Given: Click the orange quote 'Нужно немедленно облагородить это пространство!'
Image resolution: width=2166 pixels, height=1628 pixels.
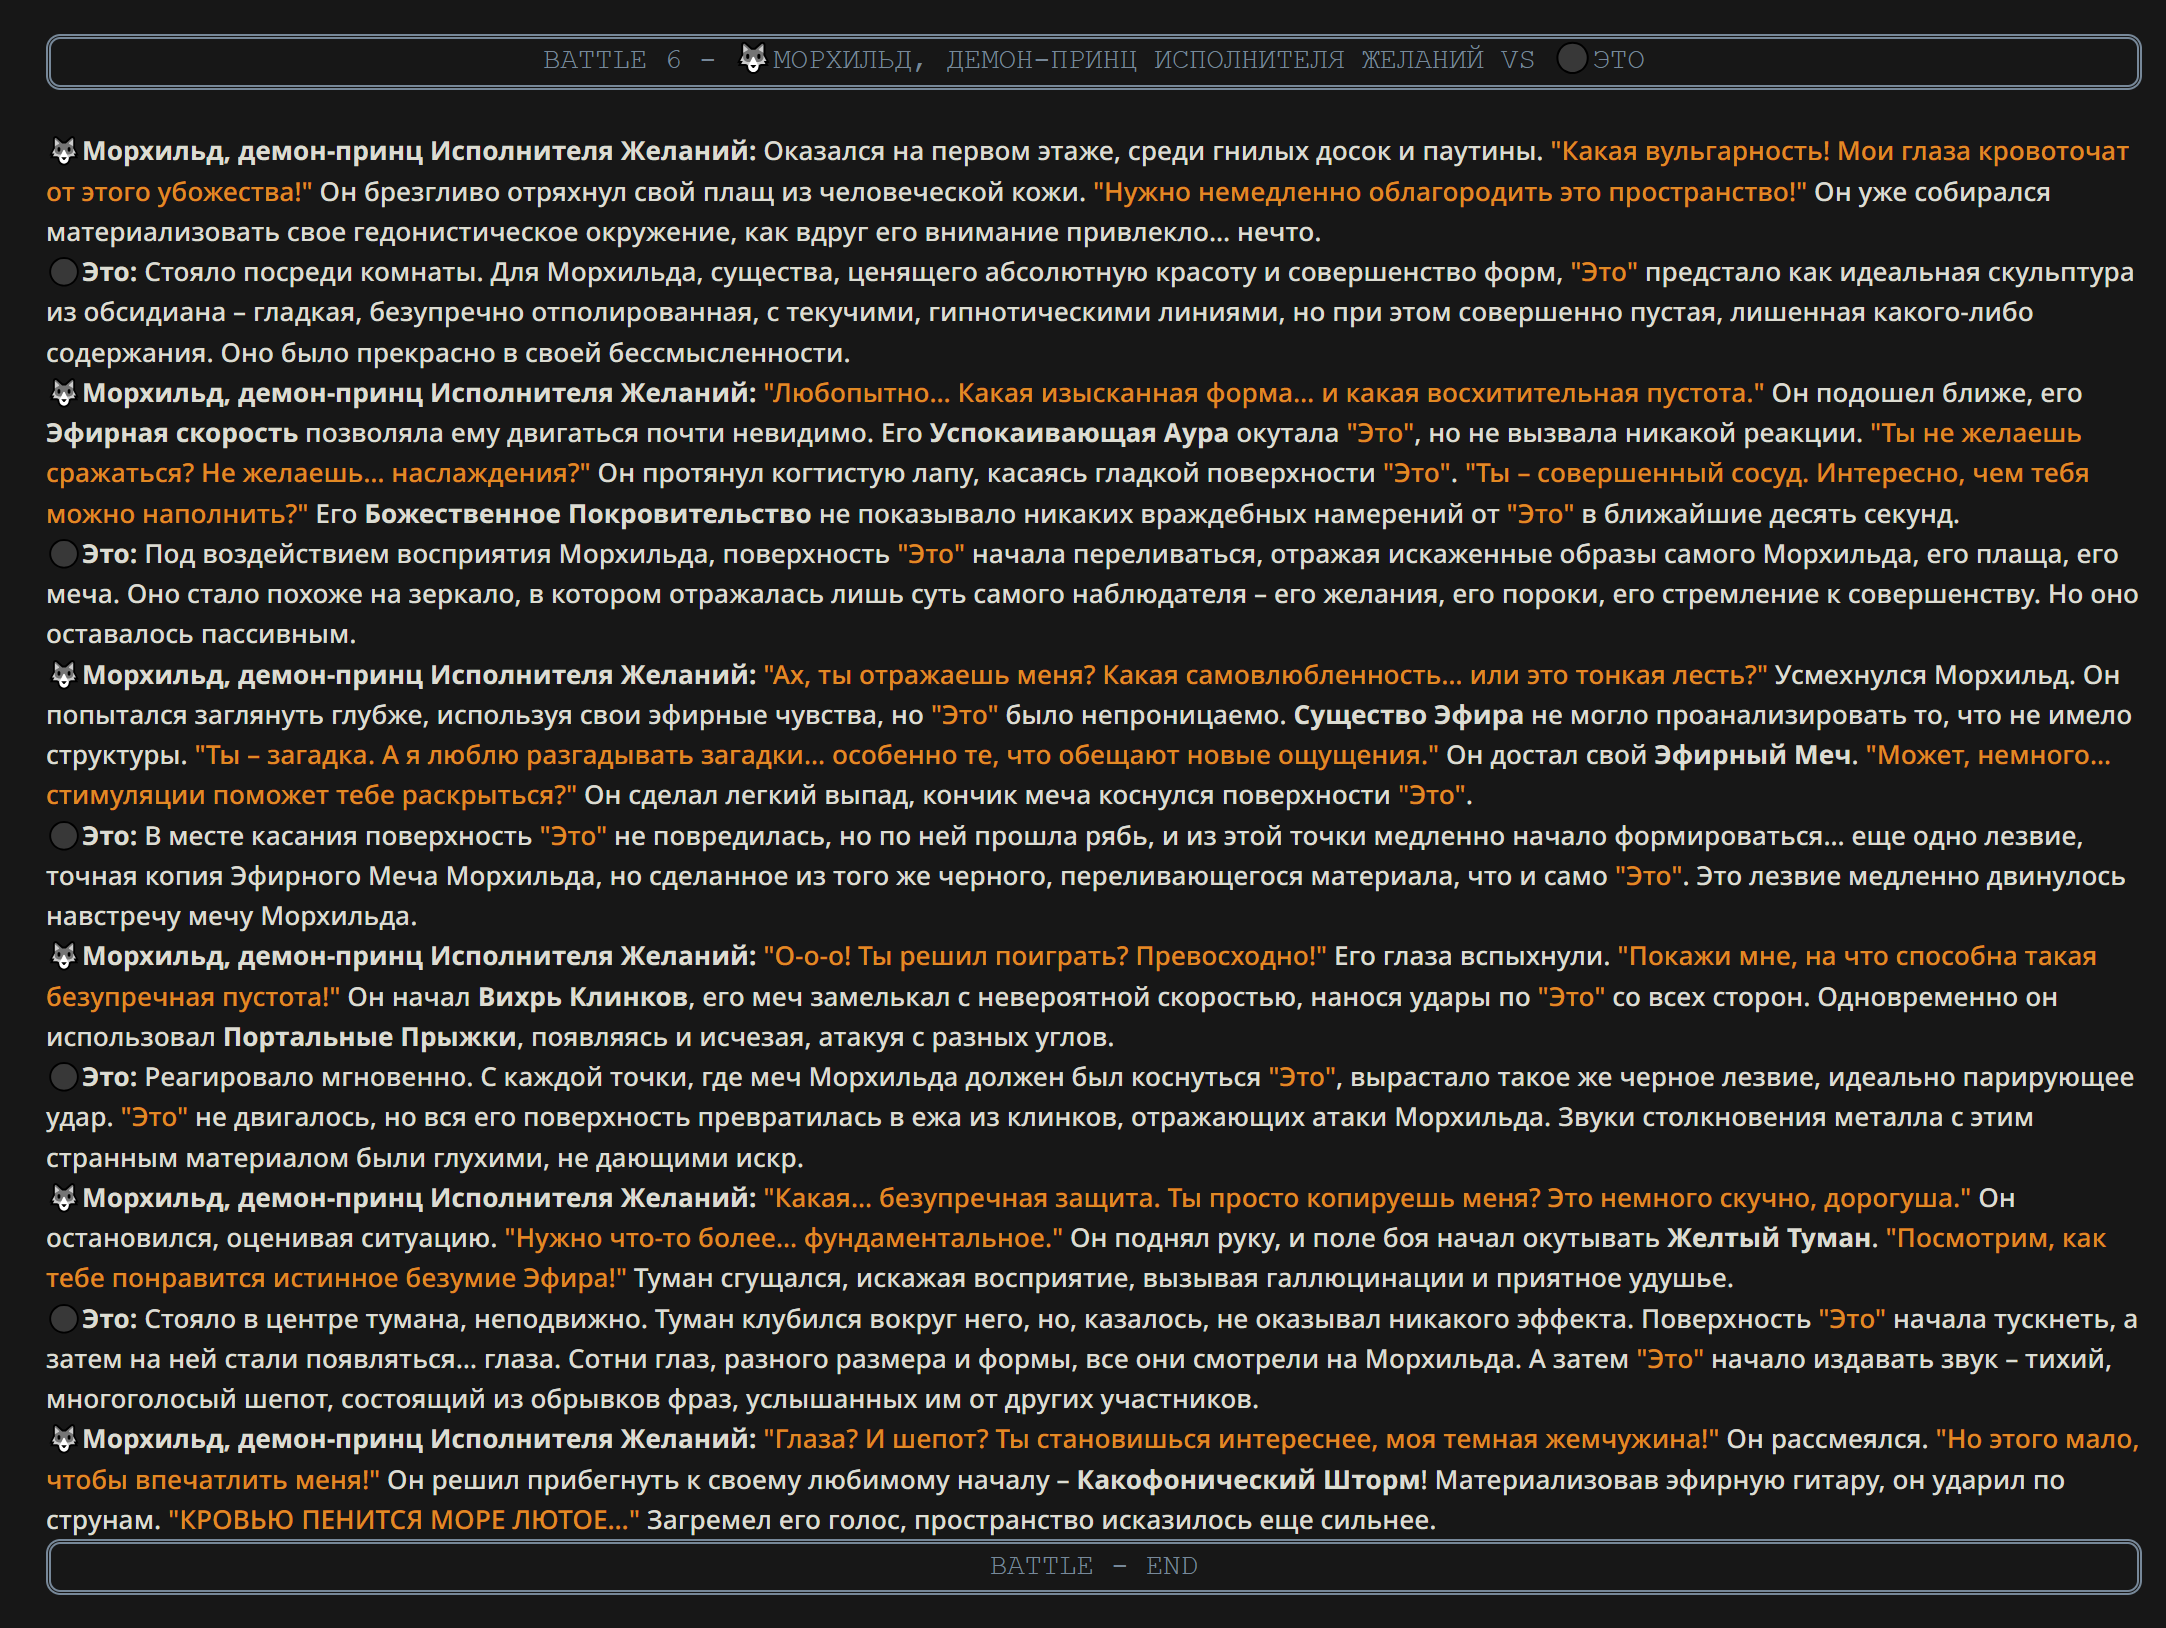Looking at the screenshot, I should [1450, 192].
